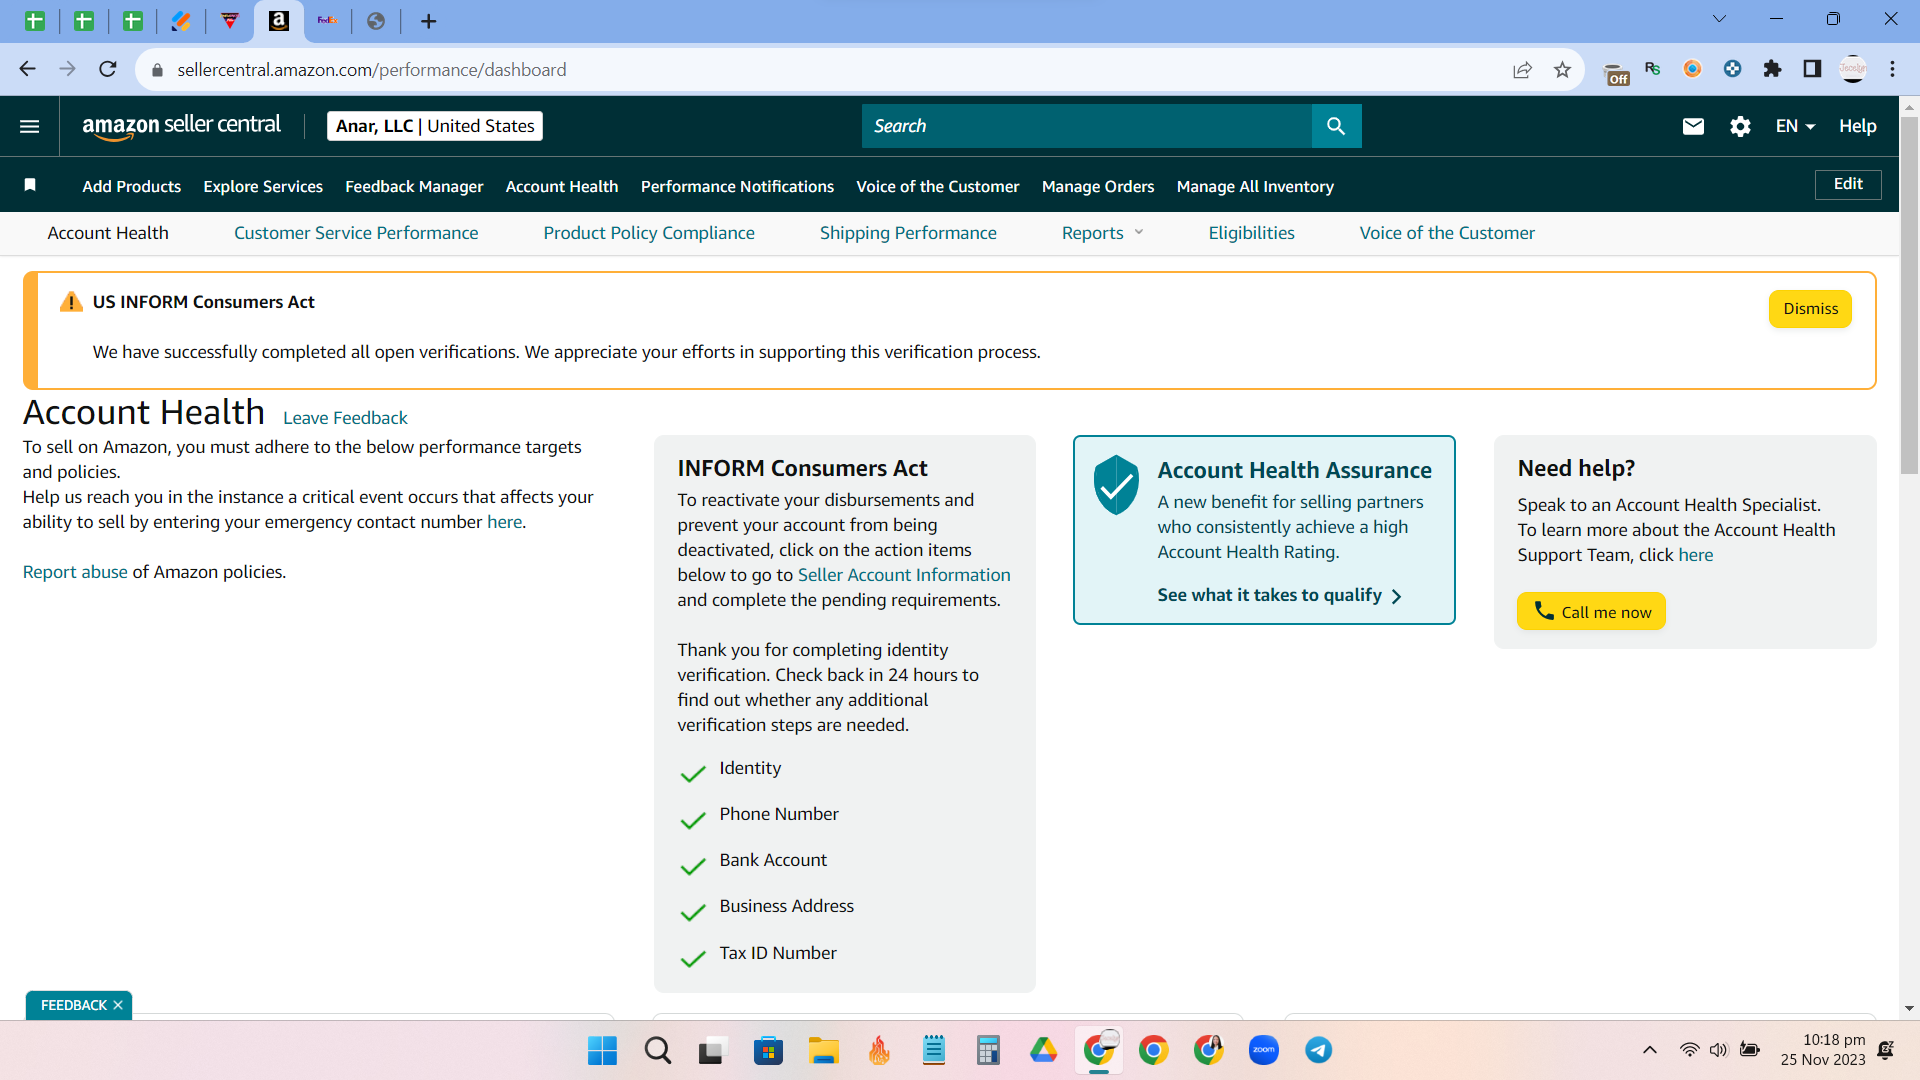The width and height of the screenshot is (1920, 1080).
Task: Click the Account Health Assurance shield icon
Action: (x=1116, y=485)
